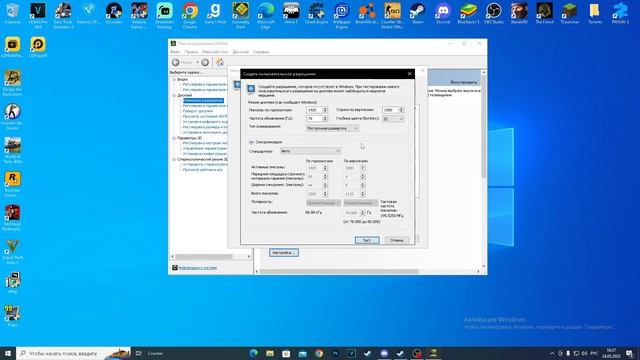Image resolution: width=640 pixels, height=360 pixels.
Task: Open OBS Studio desktop shortcut
Action: click(x=493, y=13)
